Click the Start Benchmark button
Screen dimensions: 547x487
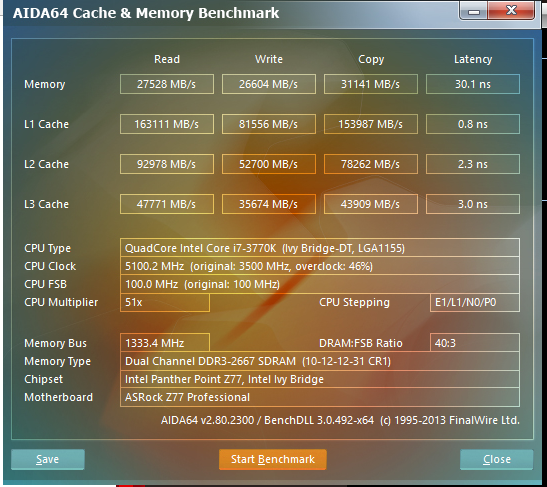pos(273,459)
